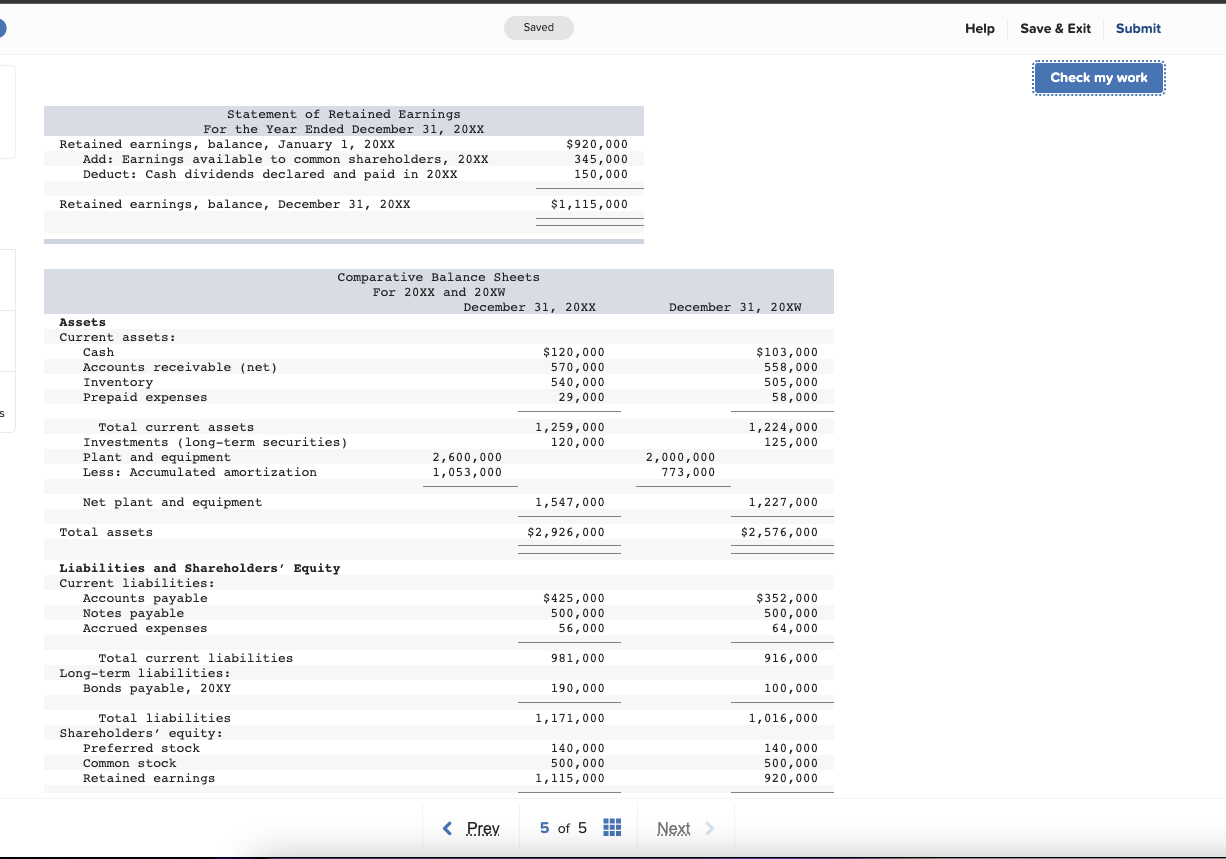Select the Preferred stock row label

(141, 748)
